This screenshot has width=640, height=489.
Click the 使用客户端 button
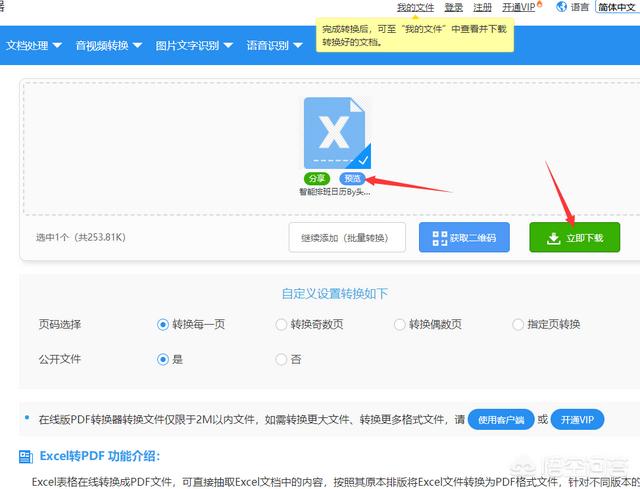click(501, 419)
